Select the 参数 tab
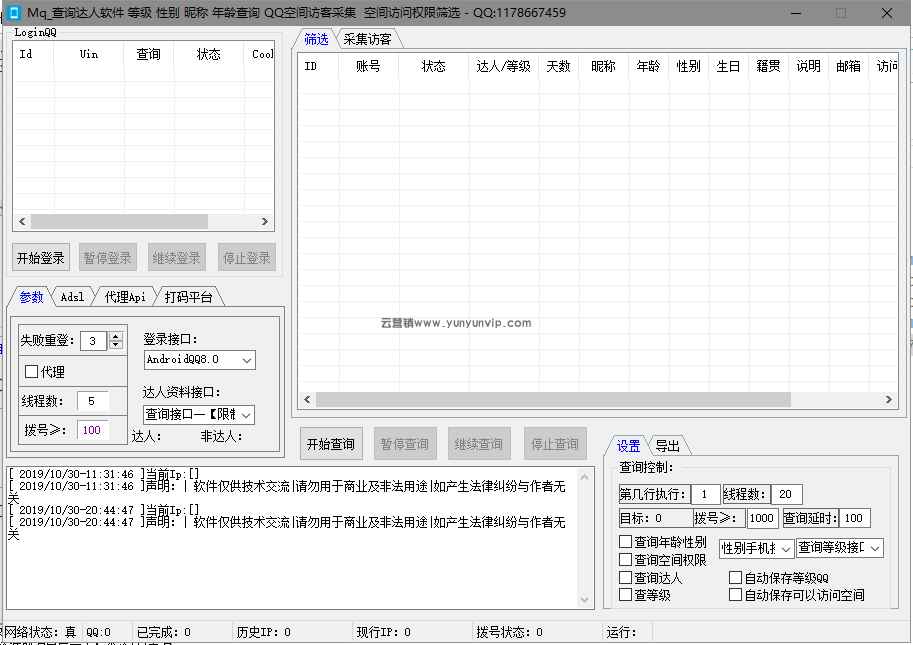The image size is (913, 645). pyautogui.click(x=31, y=297)
